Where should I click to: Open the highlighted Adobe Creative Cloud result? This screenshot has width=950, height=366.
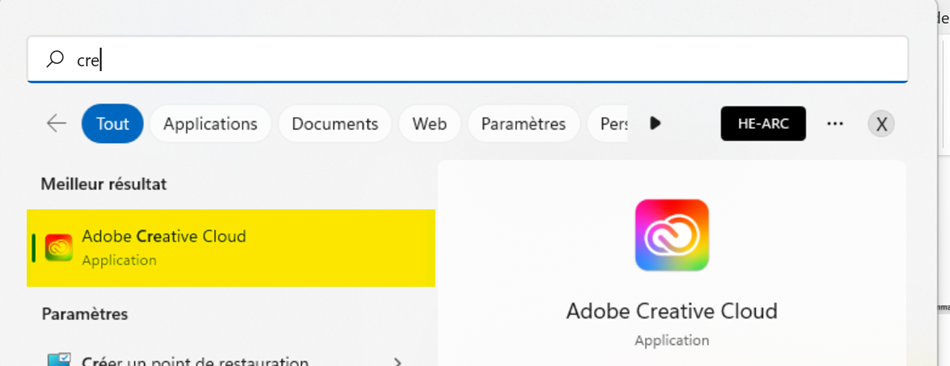231,248
